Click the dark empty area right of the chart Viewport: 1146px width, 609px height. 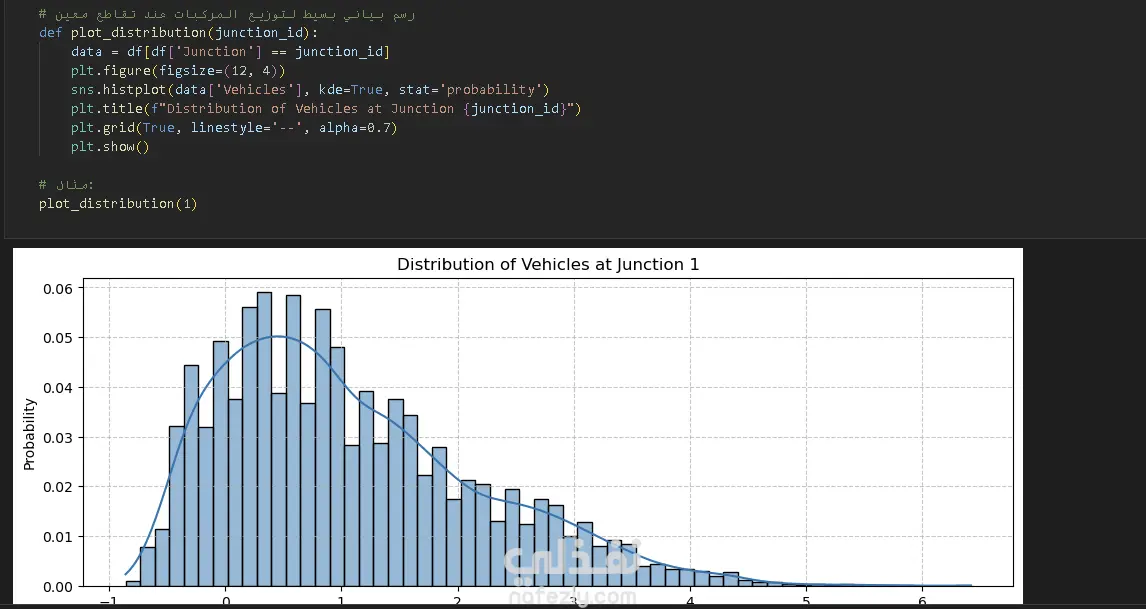pyautogui.click(x=1083, y=420)
